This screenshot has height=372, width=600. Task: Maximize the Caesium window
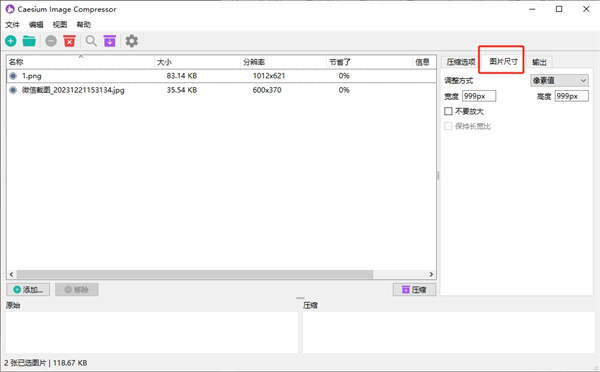point(559,9)
